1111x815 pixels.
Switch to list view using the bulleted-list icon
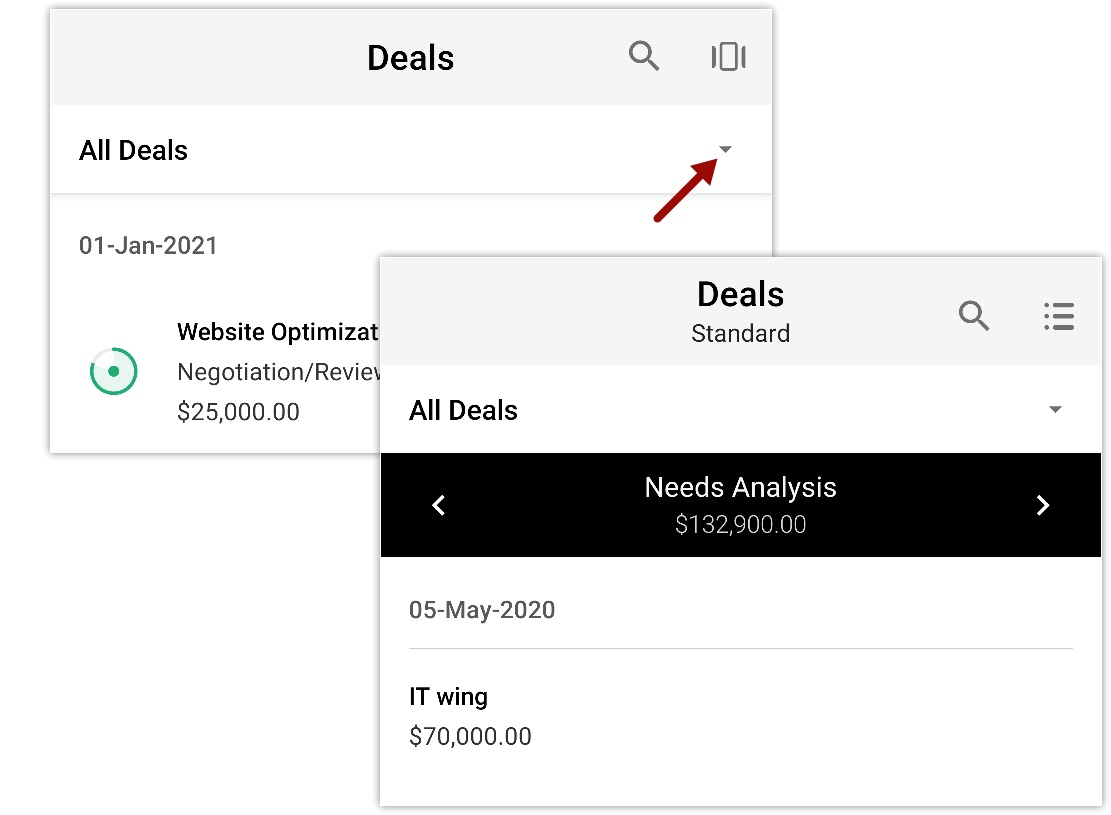coord(1058,316)
